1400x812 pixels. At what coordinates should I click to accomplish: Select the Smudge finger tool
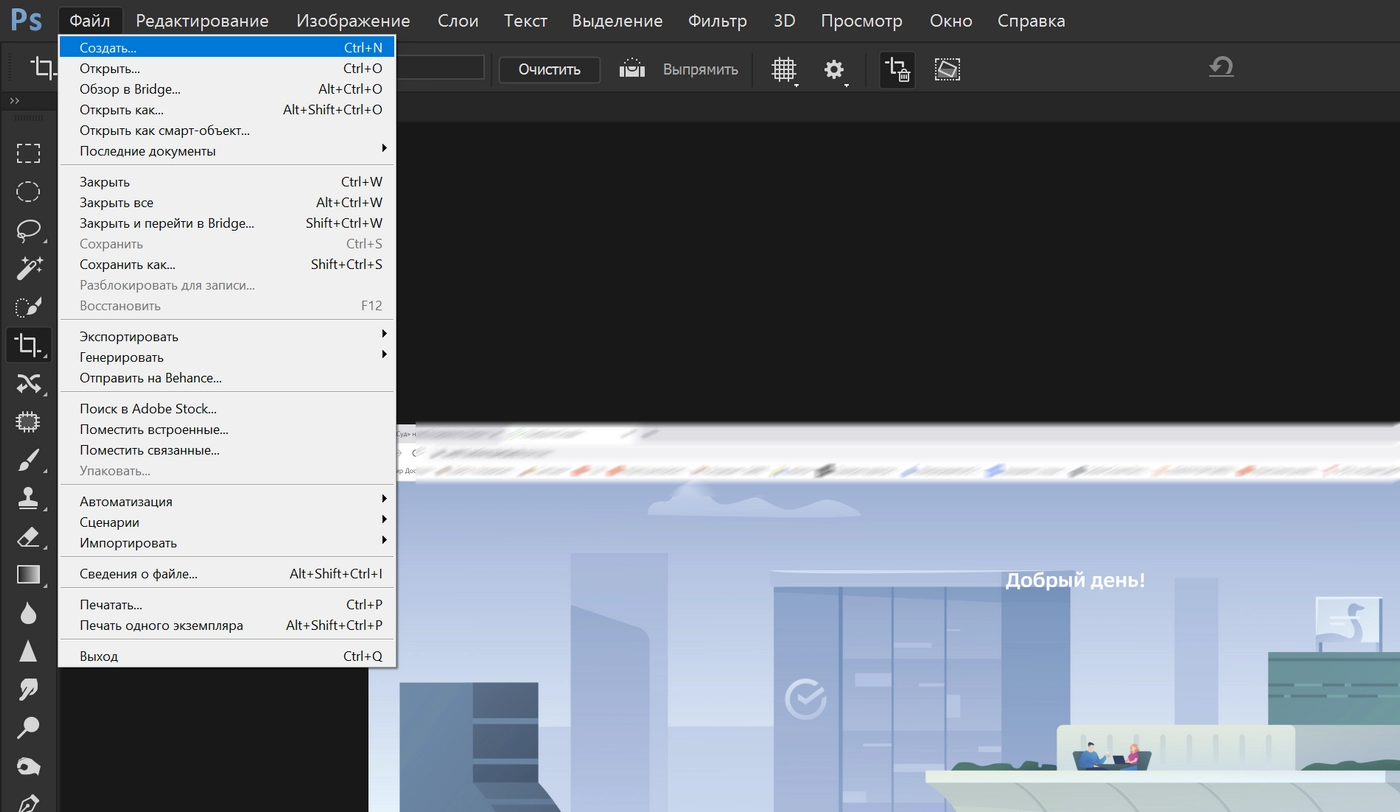point(28,690)
